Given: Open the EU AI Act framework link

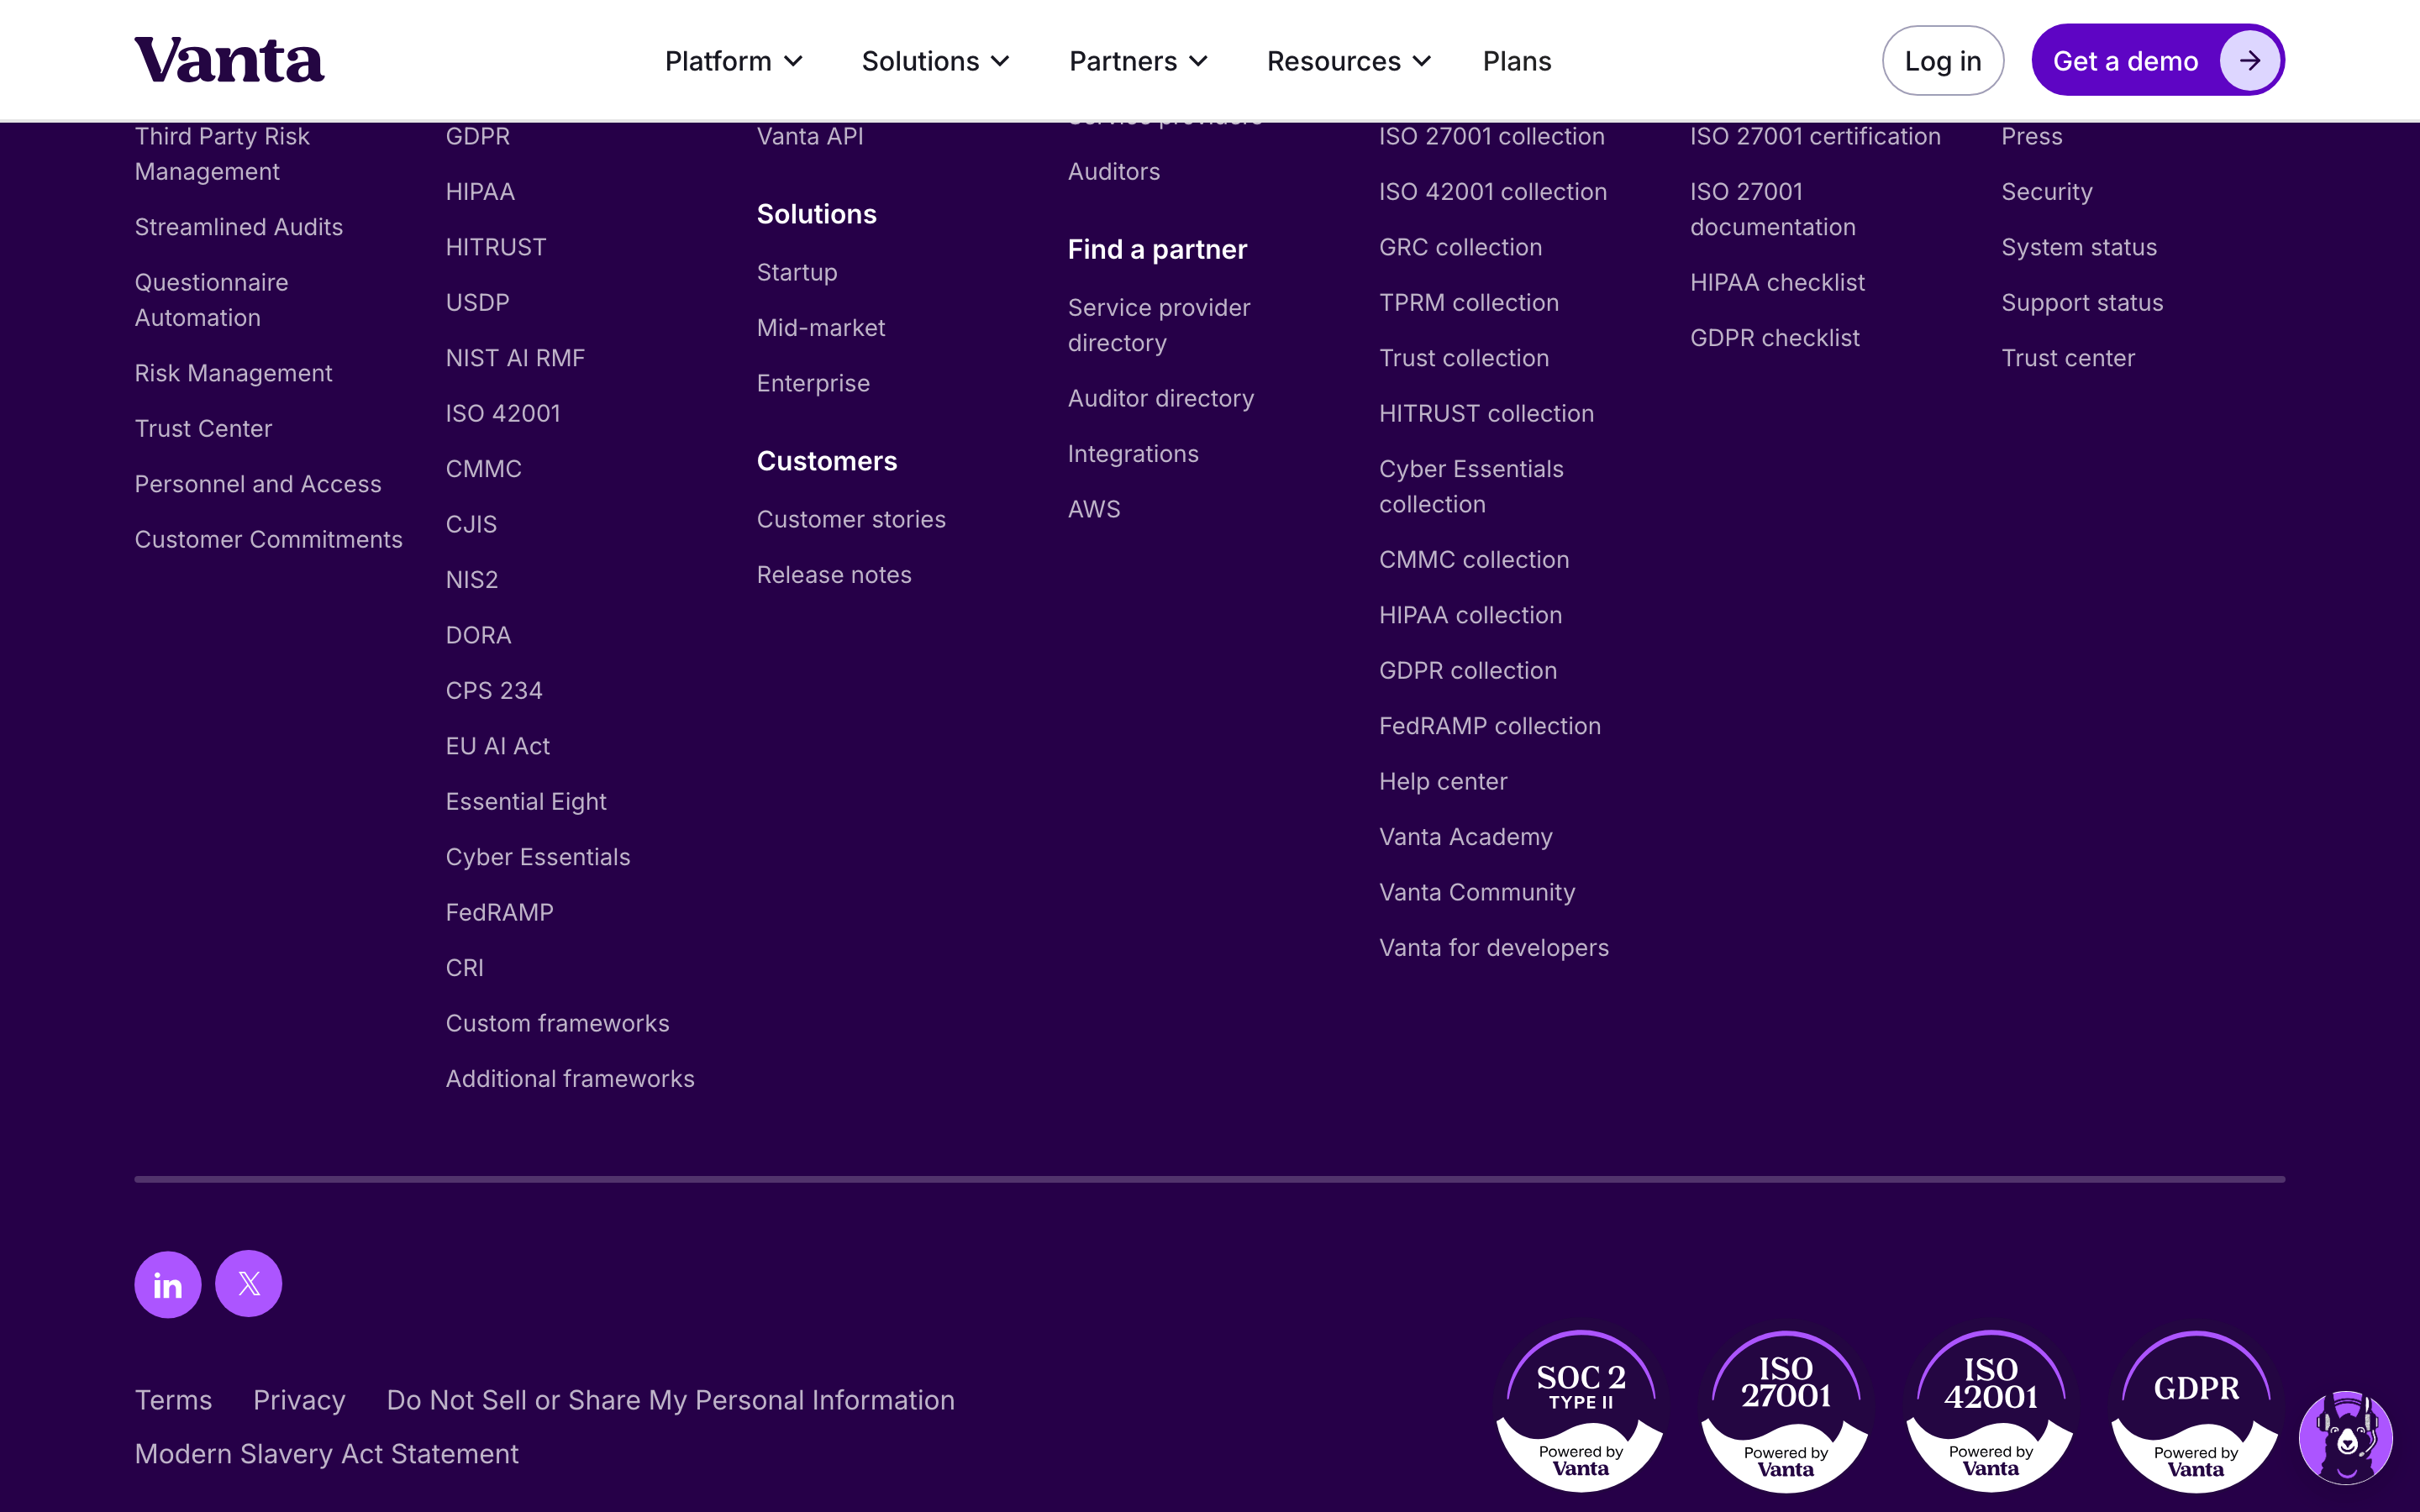Looking at the screenshot, I should pos(498,746).
